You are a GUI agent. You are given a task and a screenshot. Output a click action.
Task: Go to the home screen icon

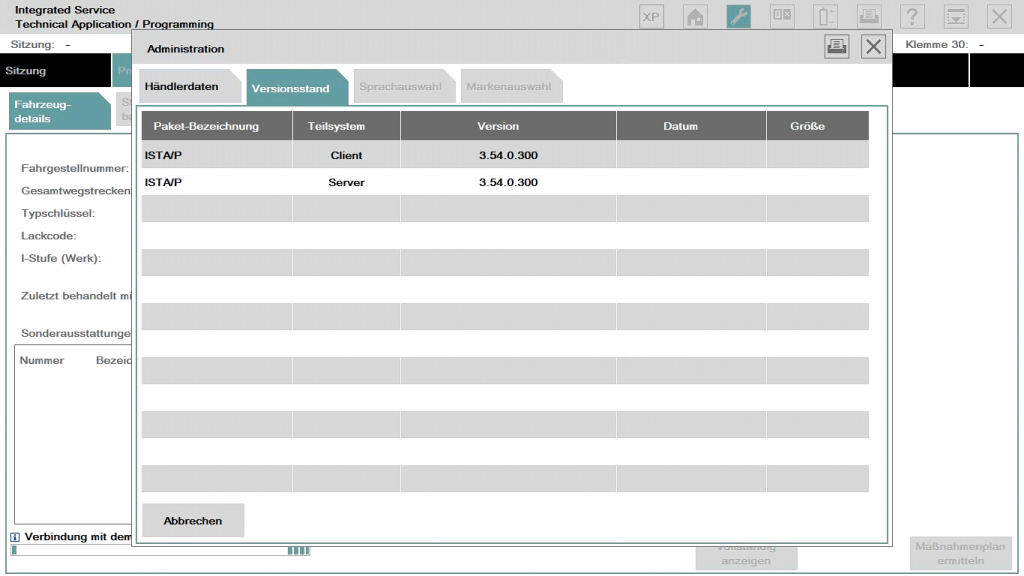pyautogui.click(x=695, y=16)
